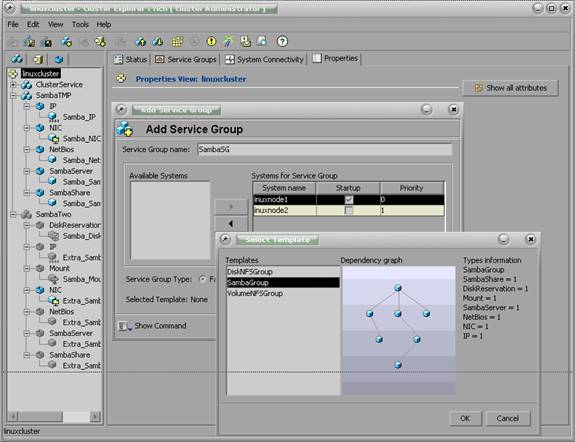Switch to the System Connectivity tab
This screenshot has width=575, height=442.
pos(265,59)
